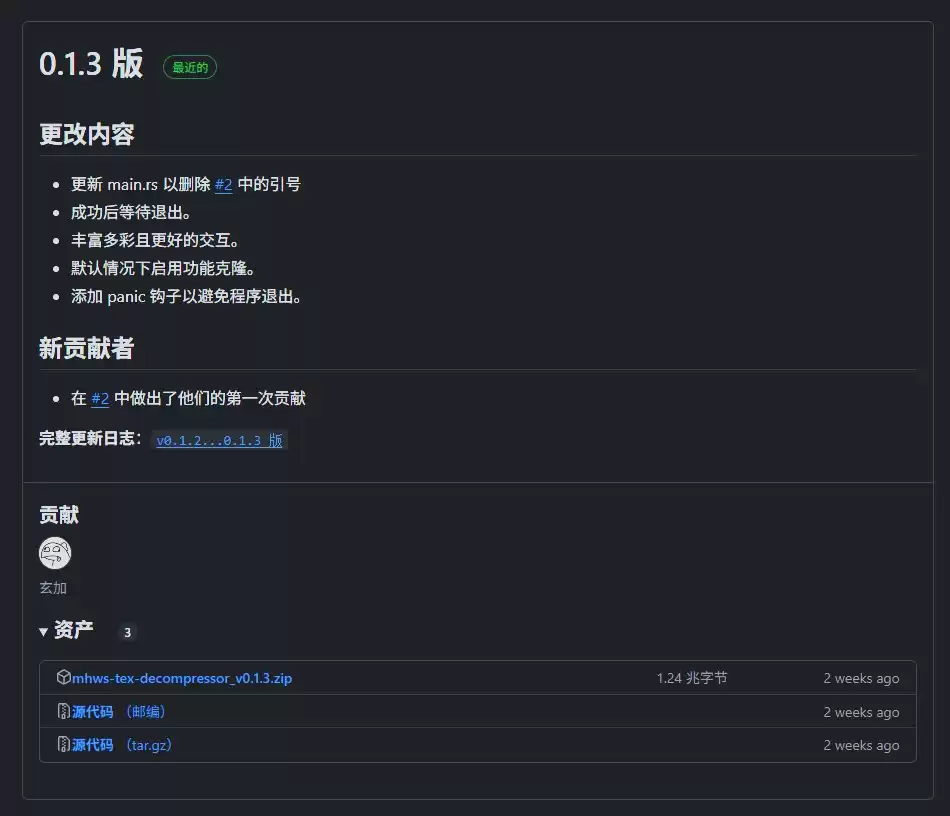Open the contributor 玄加's avatar
The height and width of the screenshot is (816, 950).
coord(54,553)
